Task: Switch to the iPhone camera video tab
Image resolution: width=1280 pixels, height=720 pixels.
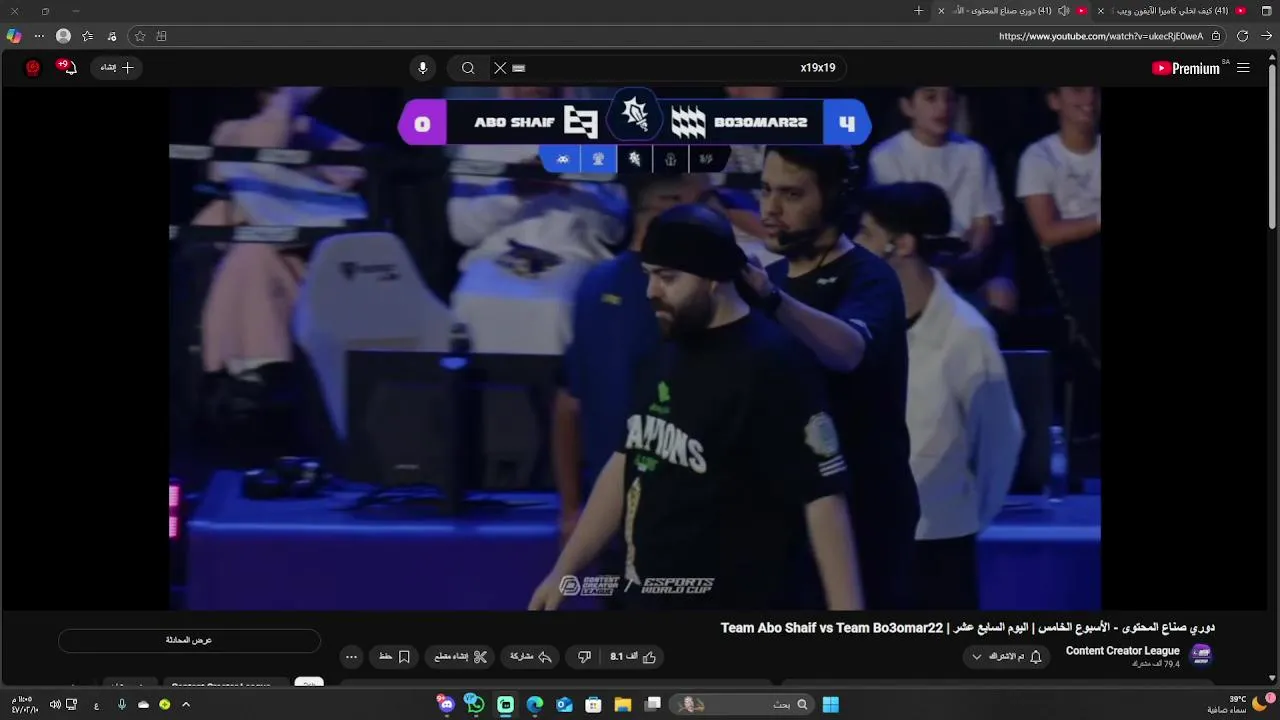Action: 1171,11
